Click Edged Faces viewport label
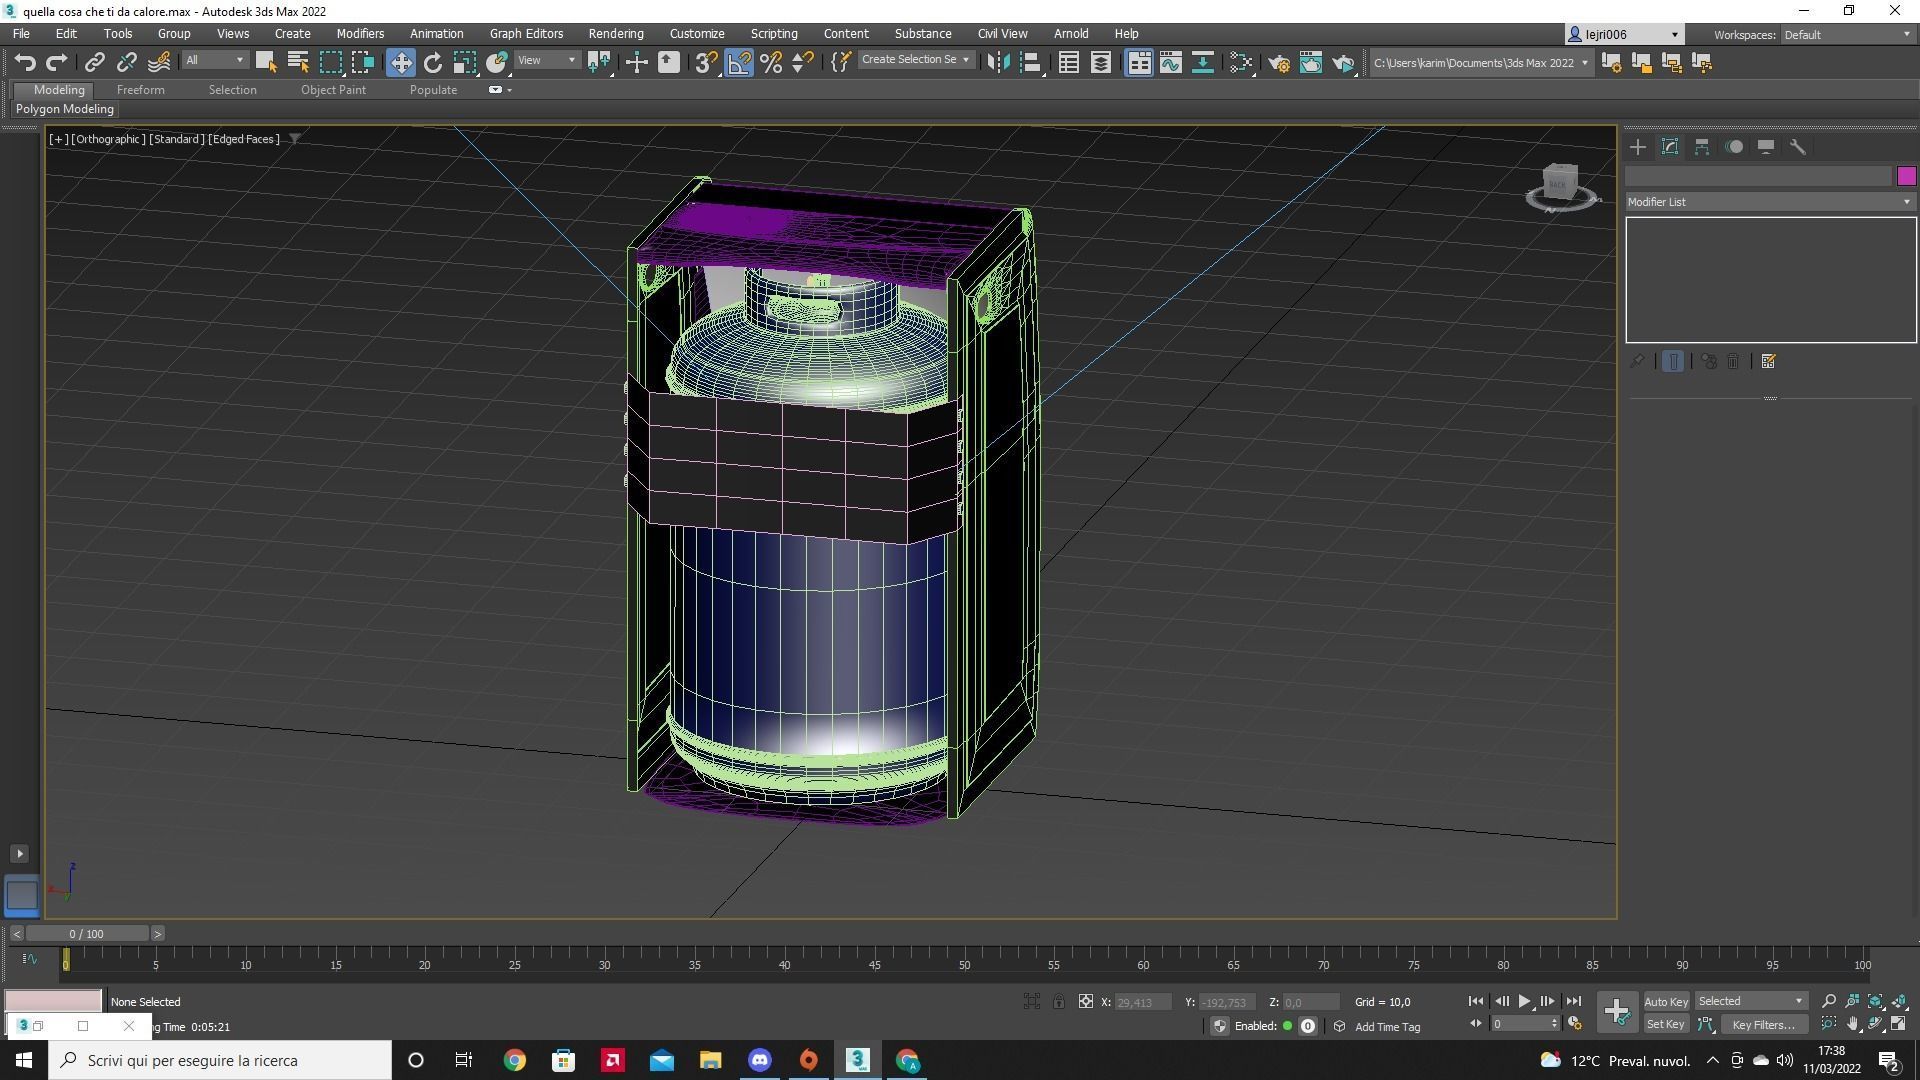The image size is (1920, 1080). 244,139
